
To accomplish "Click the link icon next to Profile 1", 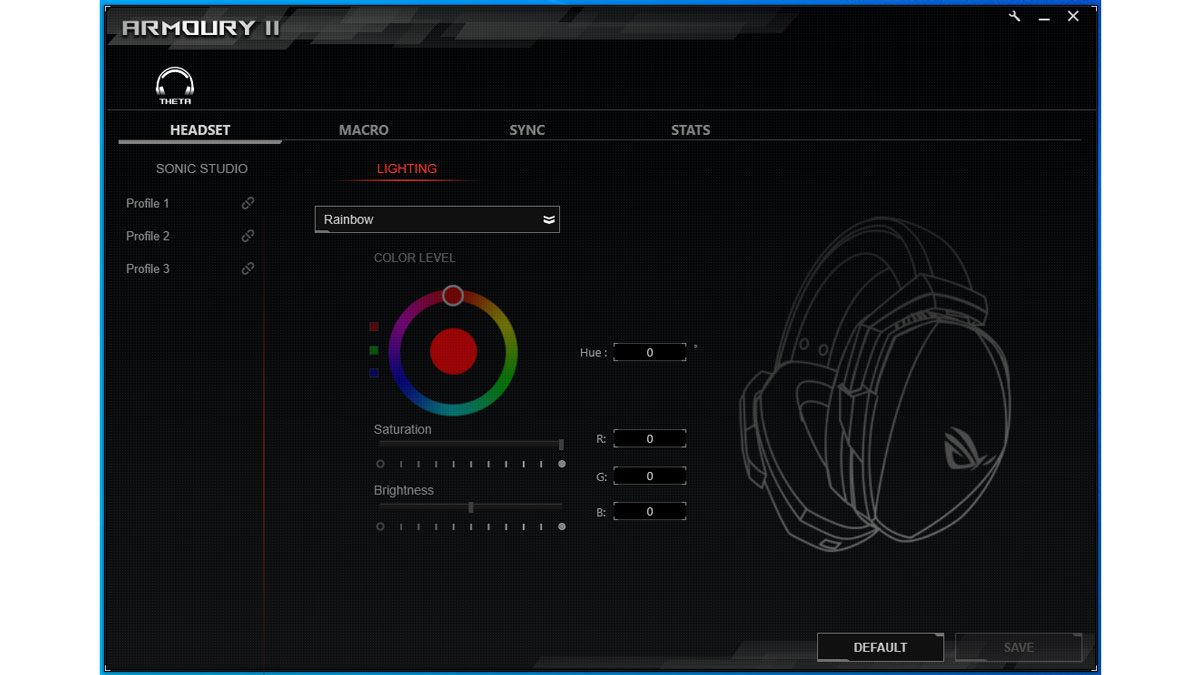I will coord(248,203).
